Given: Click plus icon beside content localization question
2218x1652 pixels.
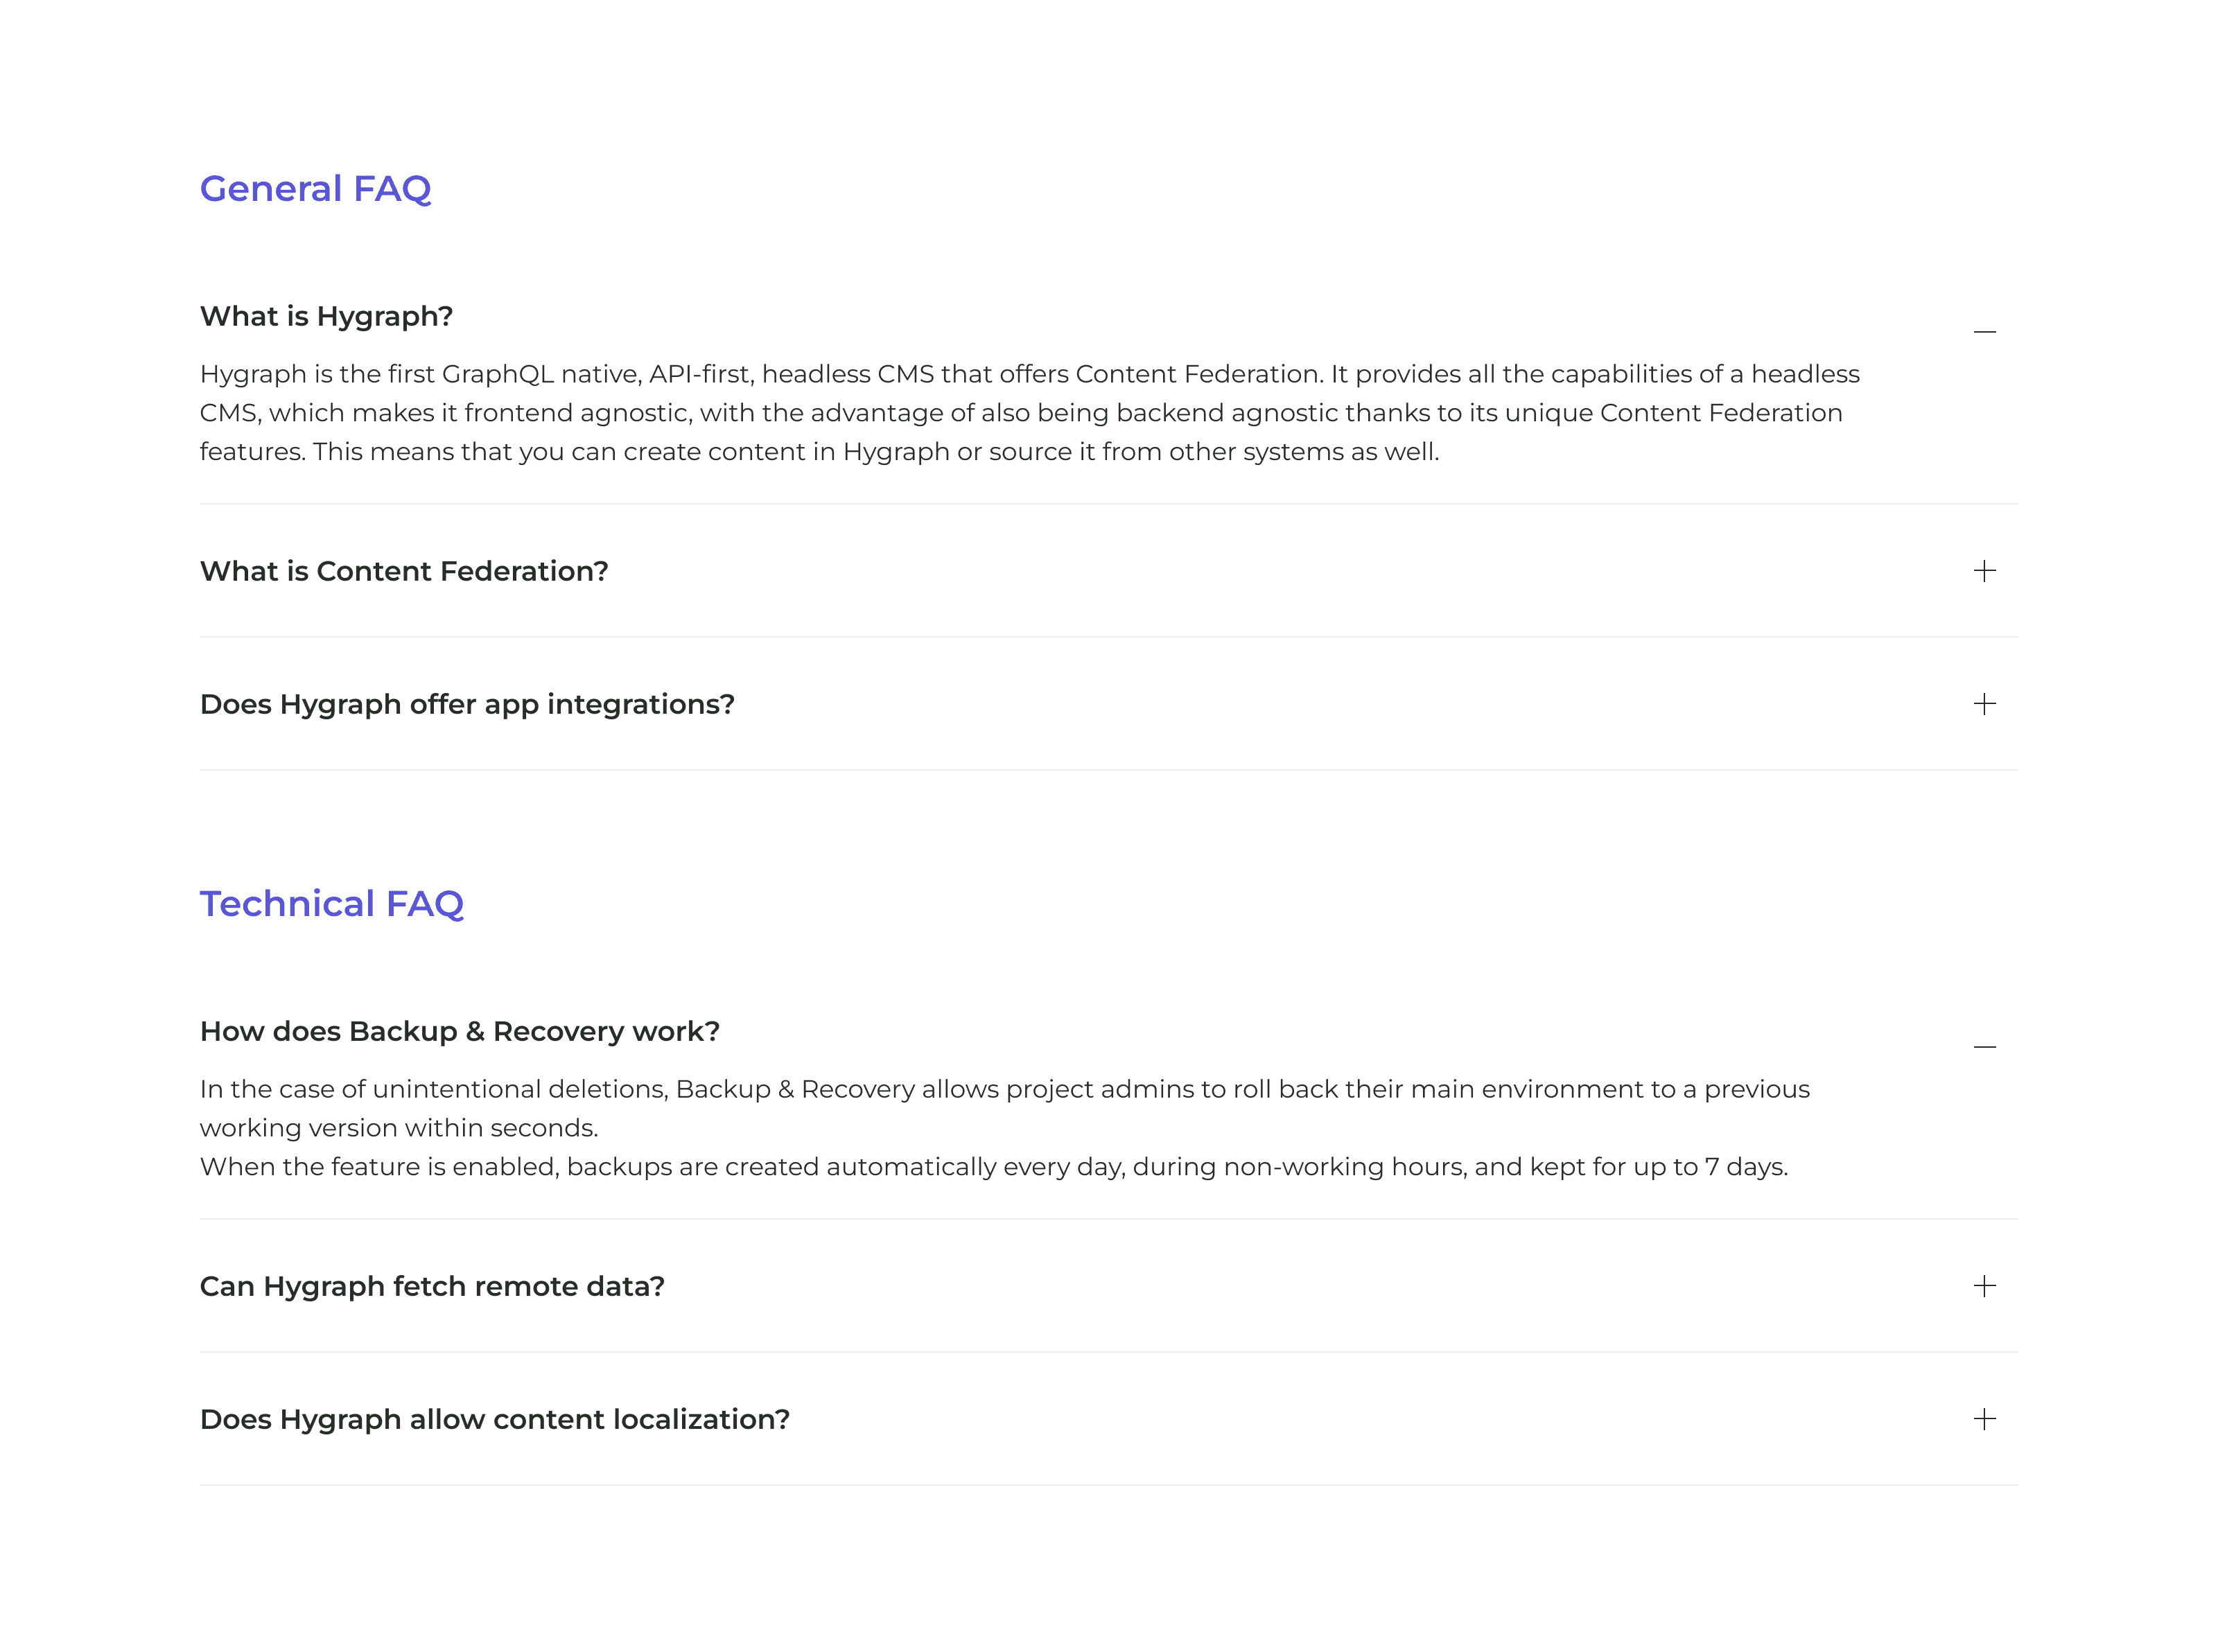Looking at the screenshot, I should (1984, 1419).
